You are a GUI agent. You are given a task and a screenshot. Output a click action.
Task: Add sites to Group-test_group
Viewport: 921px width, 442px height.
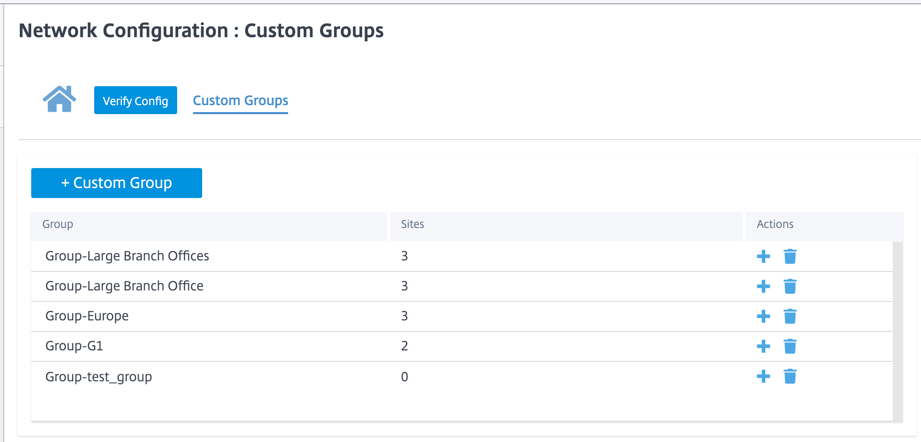pyautogui.click(x=763, y=376)
